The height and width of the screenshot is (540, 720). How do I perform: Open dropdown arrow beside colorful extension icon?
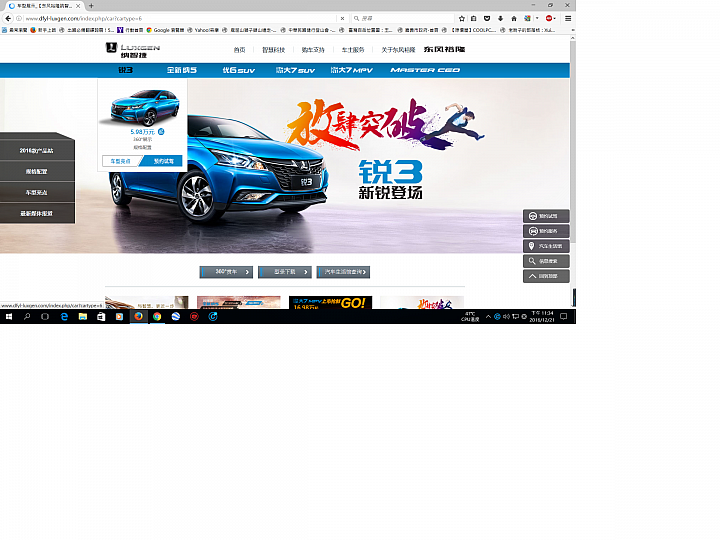537,18
